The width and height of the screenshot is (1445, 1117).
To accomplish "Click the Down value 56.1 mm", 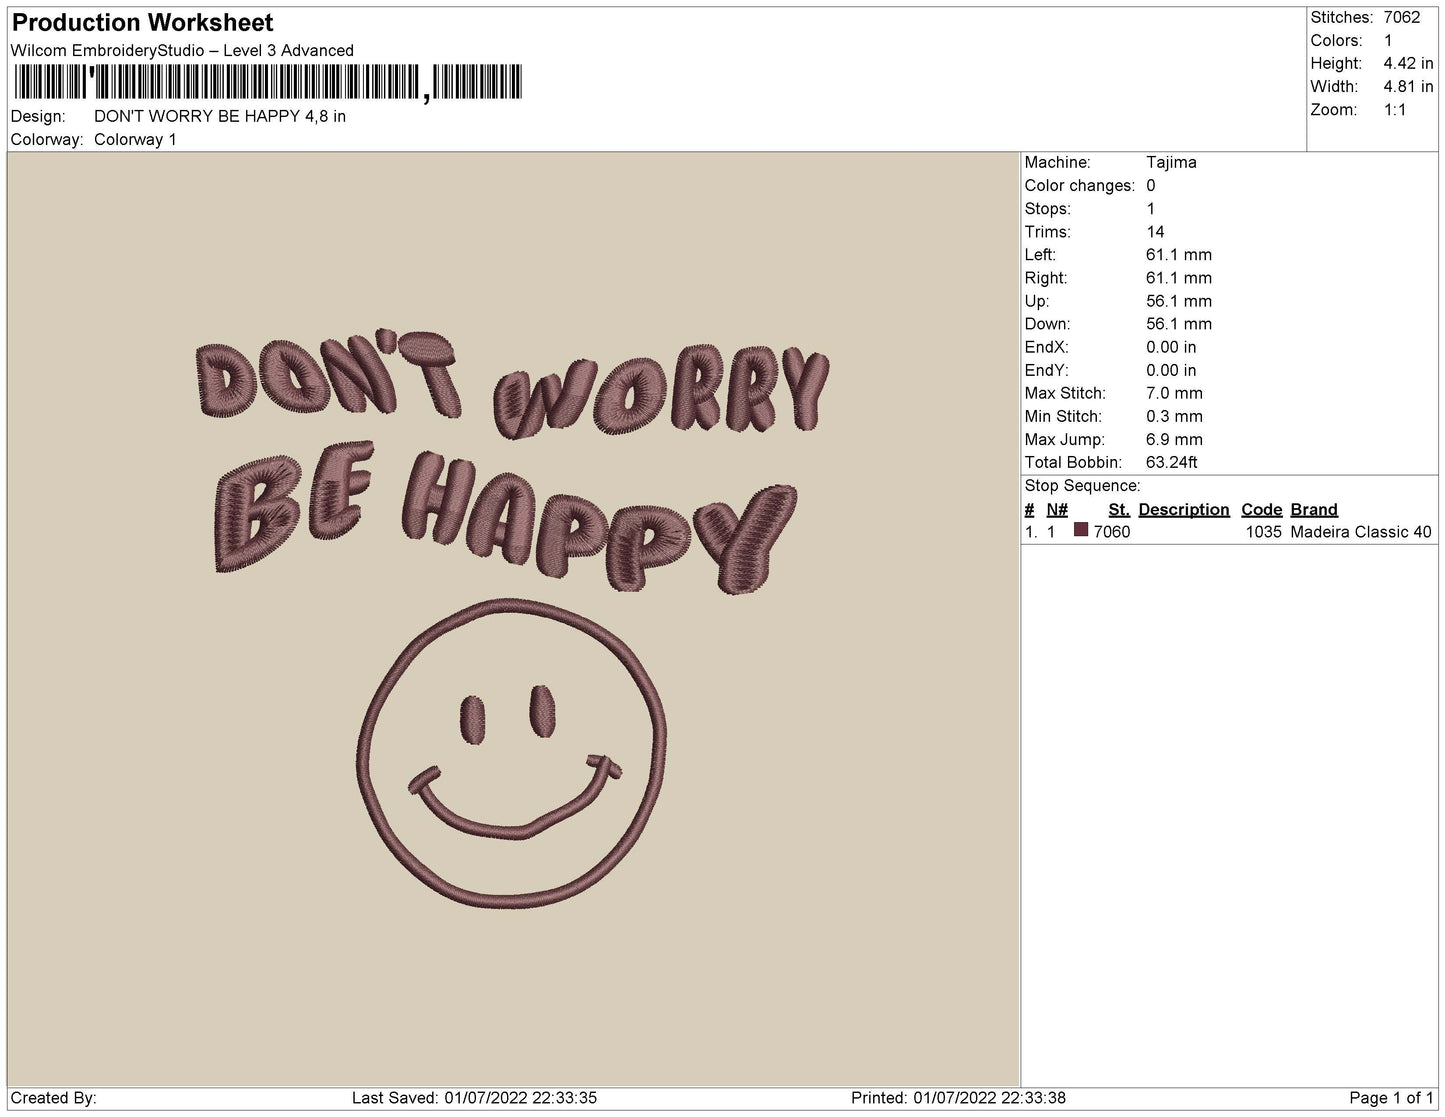I will pos(1179,323).
